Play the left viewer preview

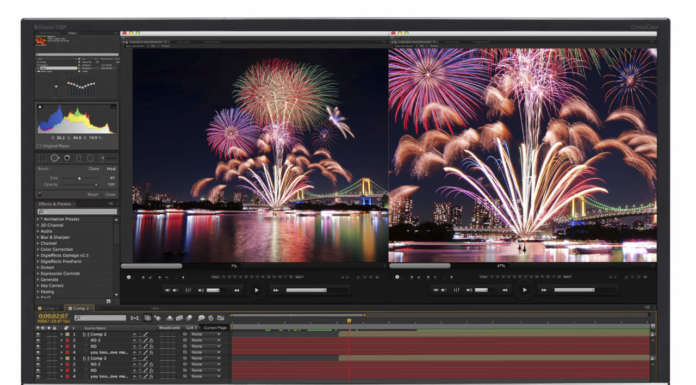257,290
